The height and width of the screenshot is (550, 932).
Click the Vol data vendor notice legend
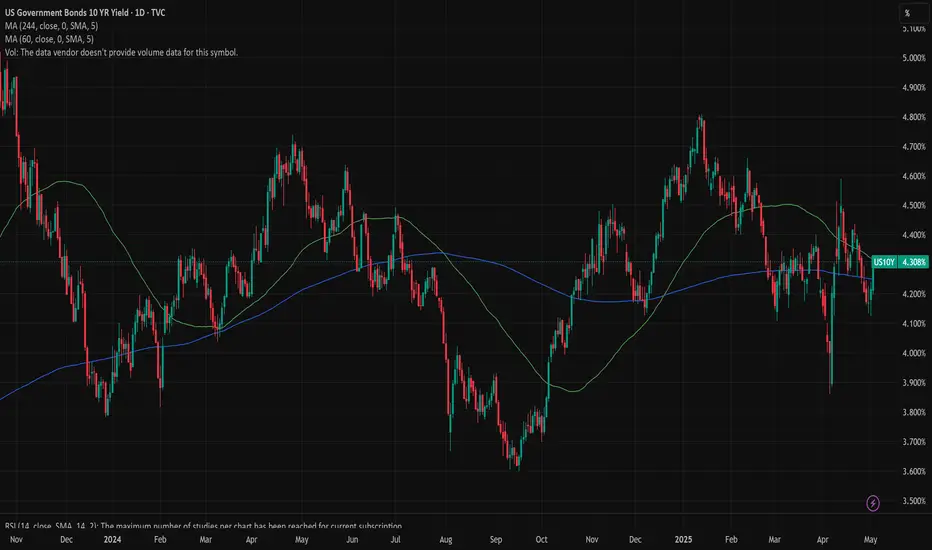[121, 52]
